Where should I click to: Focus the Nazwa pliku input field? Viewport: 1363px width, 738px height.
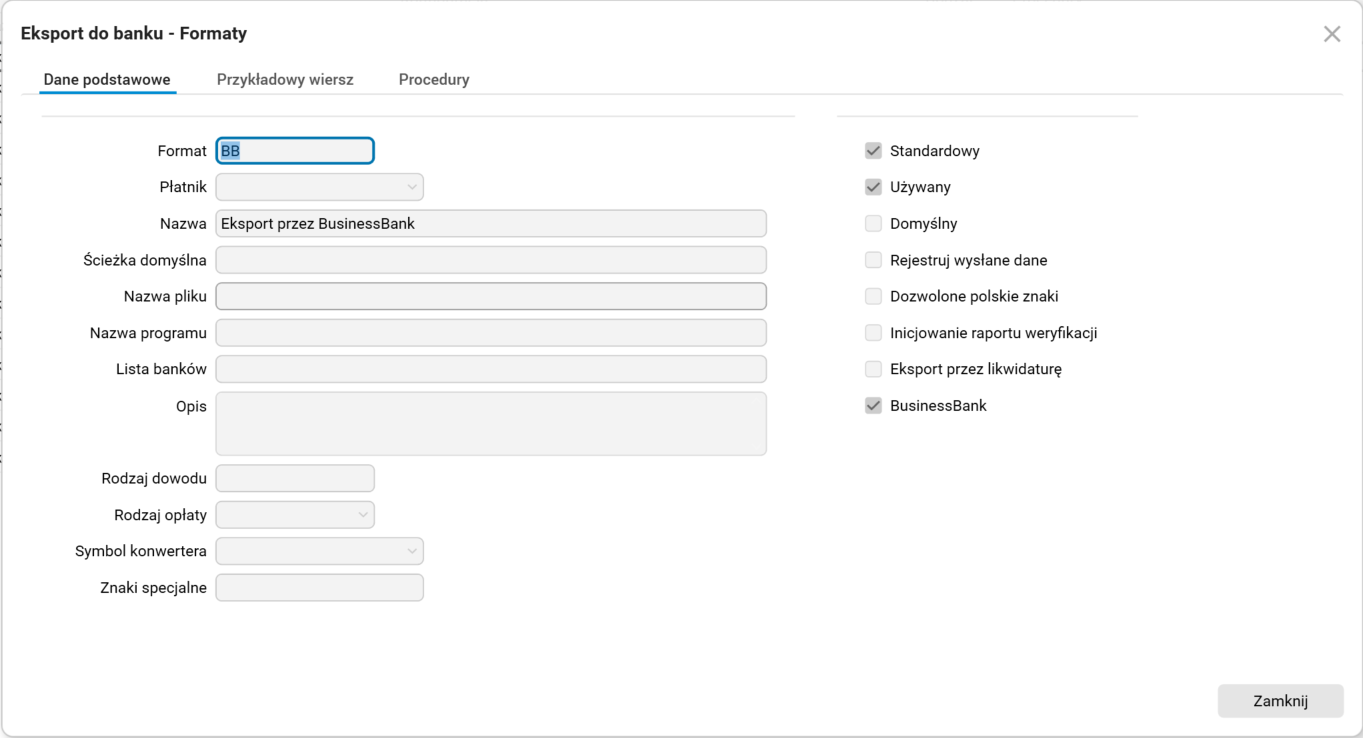(491, 296)
